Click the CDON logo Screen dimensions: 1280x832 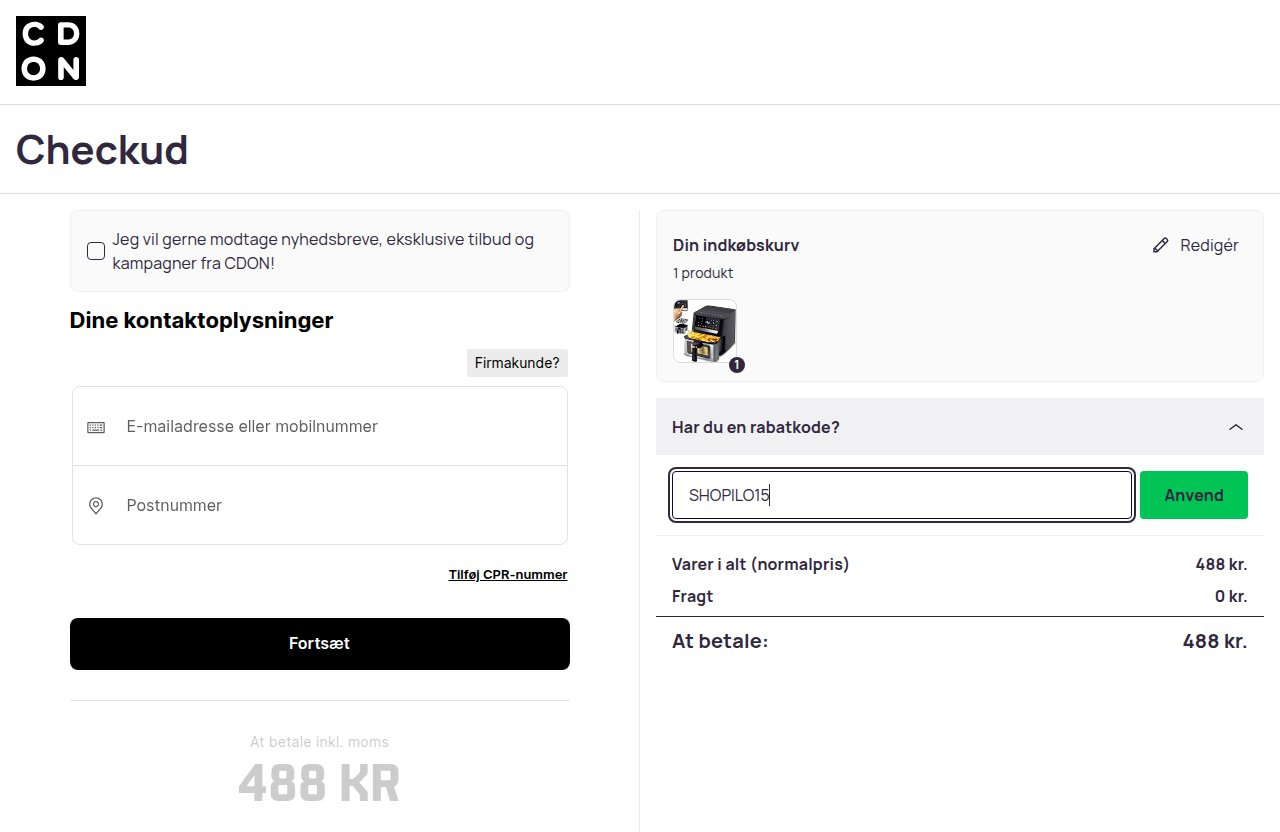(x=51, y=51)
